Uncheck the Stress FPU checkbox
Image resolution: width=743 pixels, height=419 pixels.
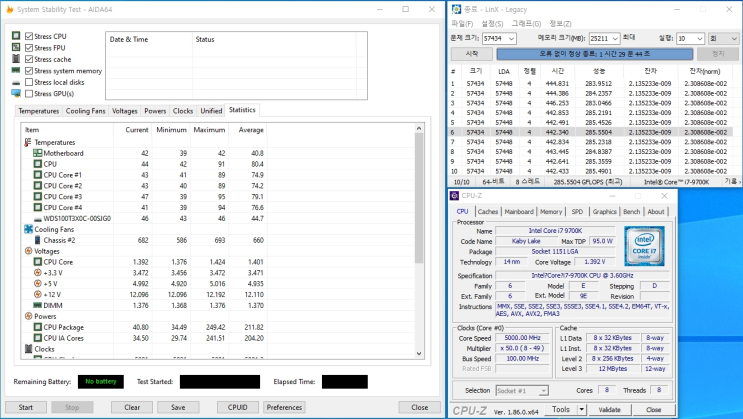(x=29, y=47)
